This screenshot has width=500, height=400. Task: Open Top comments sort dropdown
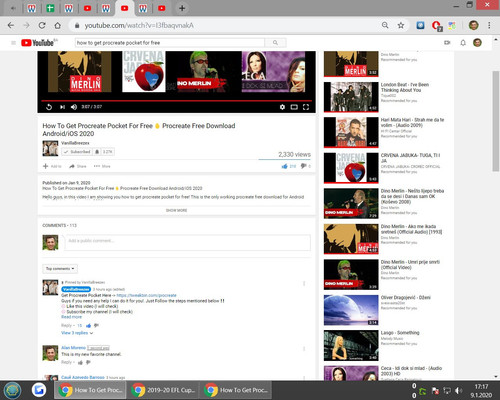tap(60, 269)
